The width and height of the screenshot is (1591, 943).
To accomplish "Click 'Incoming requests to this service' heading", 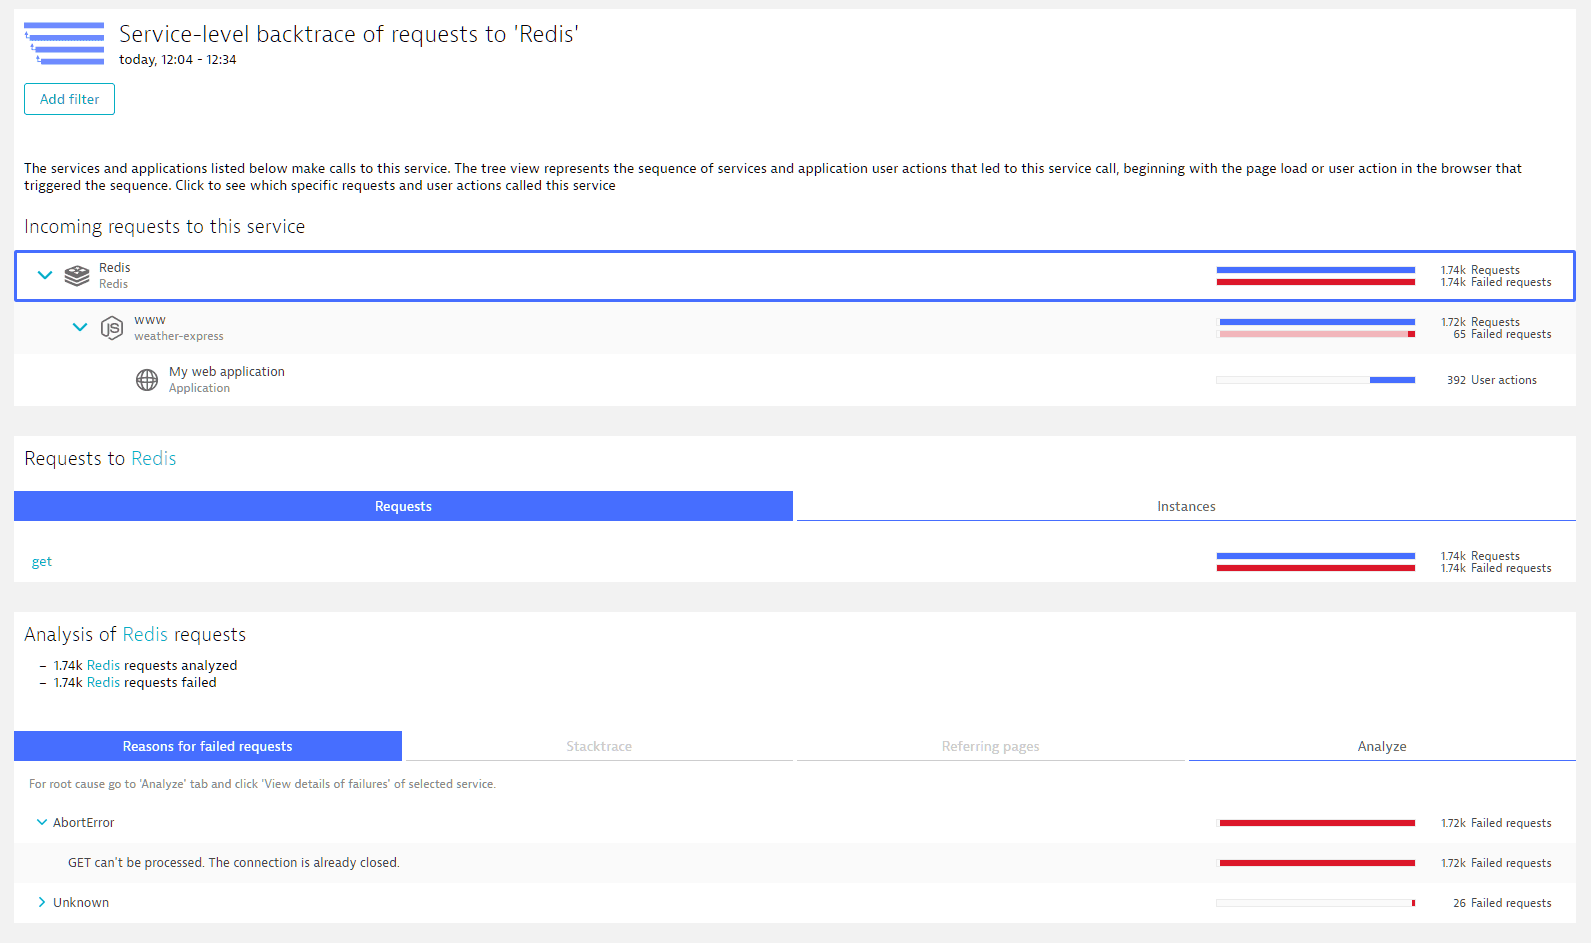I will [164, 227].
